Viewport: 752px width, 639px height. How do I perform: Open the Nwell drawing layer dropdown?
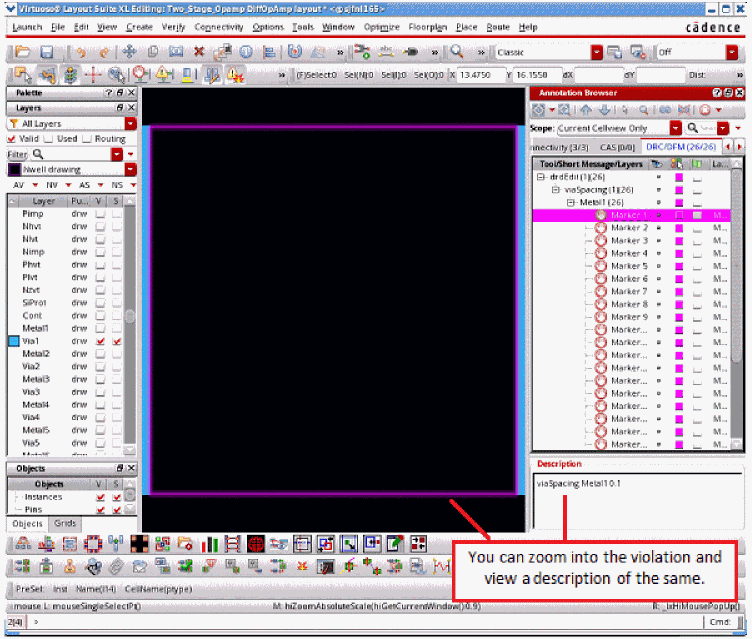(130, 169)
